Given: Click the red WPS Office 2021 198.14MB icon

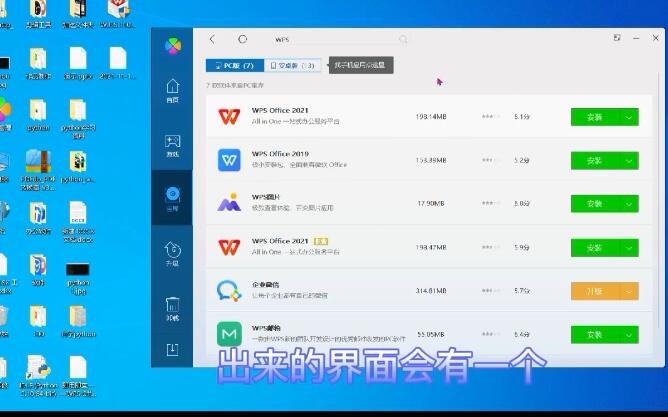Looking at the screenshot, I should click(229, 116).
